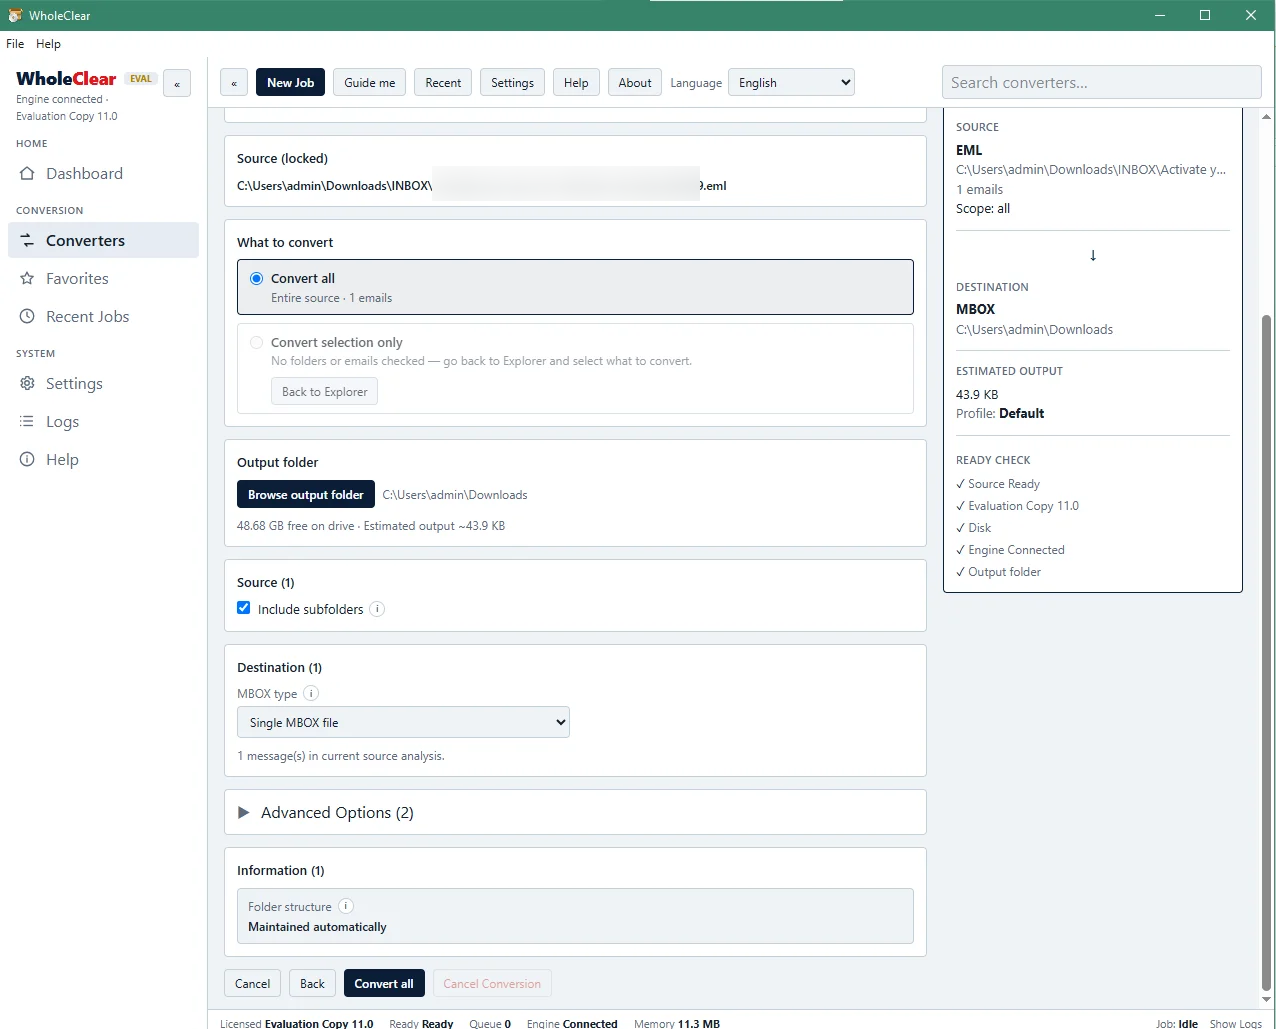Click the About toolbar button

tap(635, 83)
